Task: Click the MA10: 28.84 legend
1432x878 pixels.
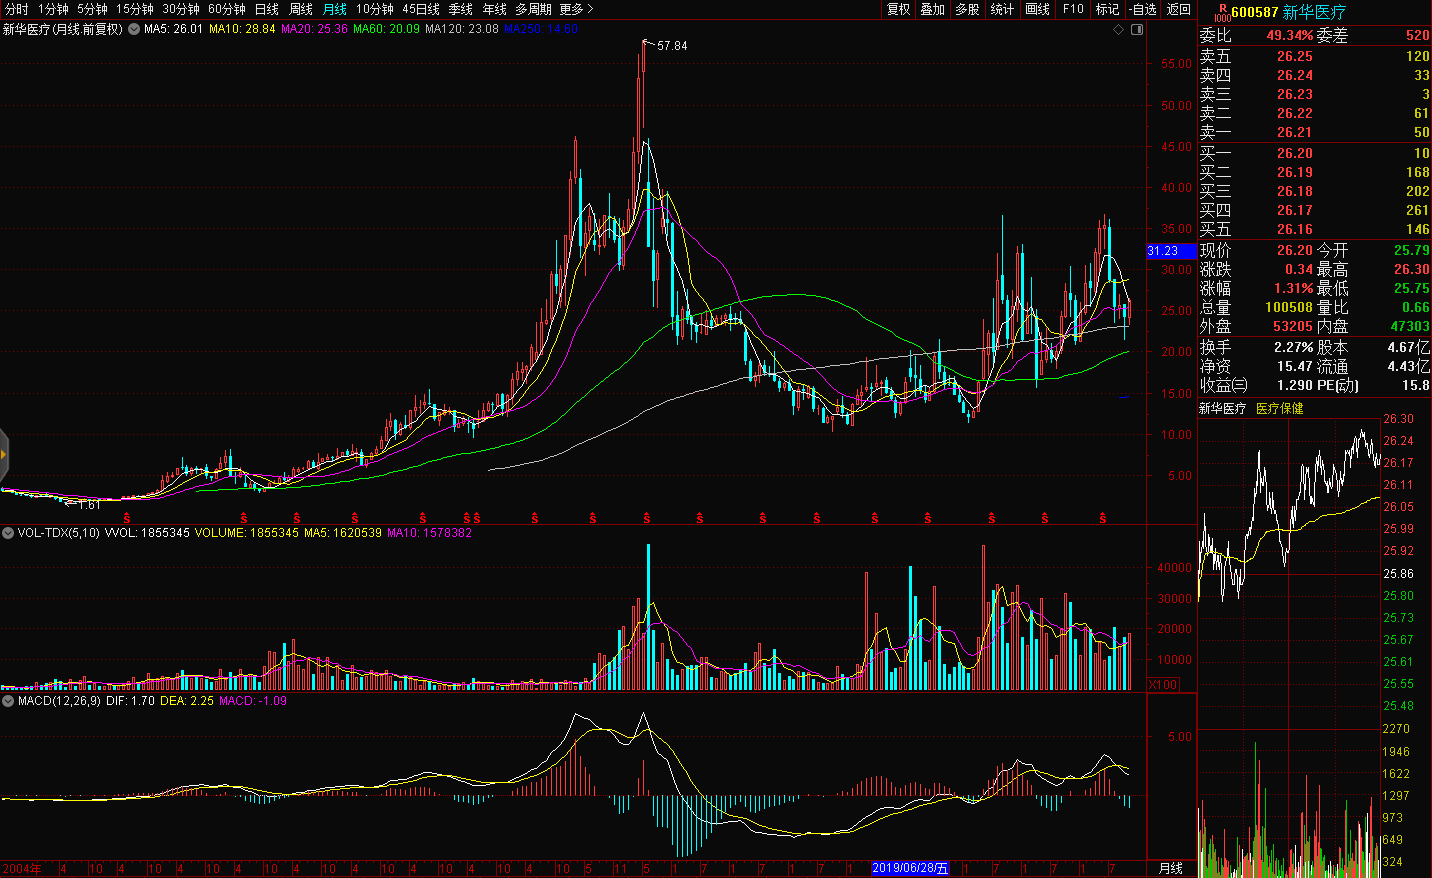Action: coord(242,29)
